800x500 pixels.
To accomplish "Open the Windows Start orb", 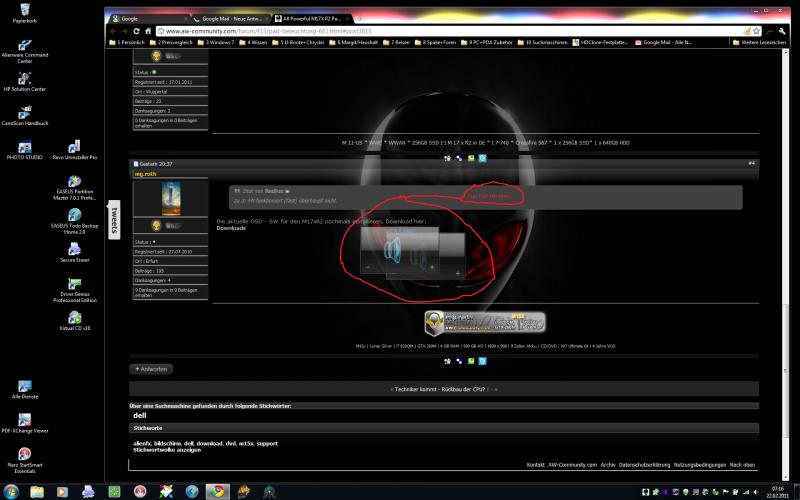I will point(11,491).
